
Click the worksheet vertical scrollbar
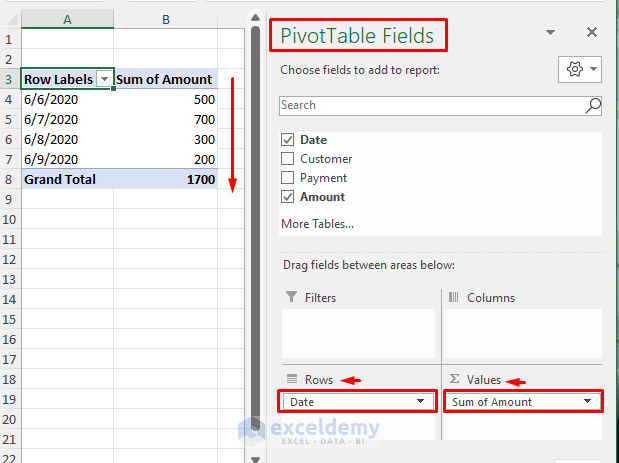(256, 250)
